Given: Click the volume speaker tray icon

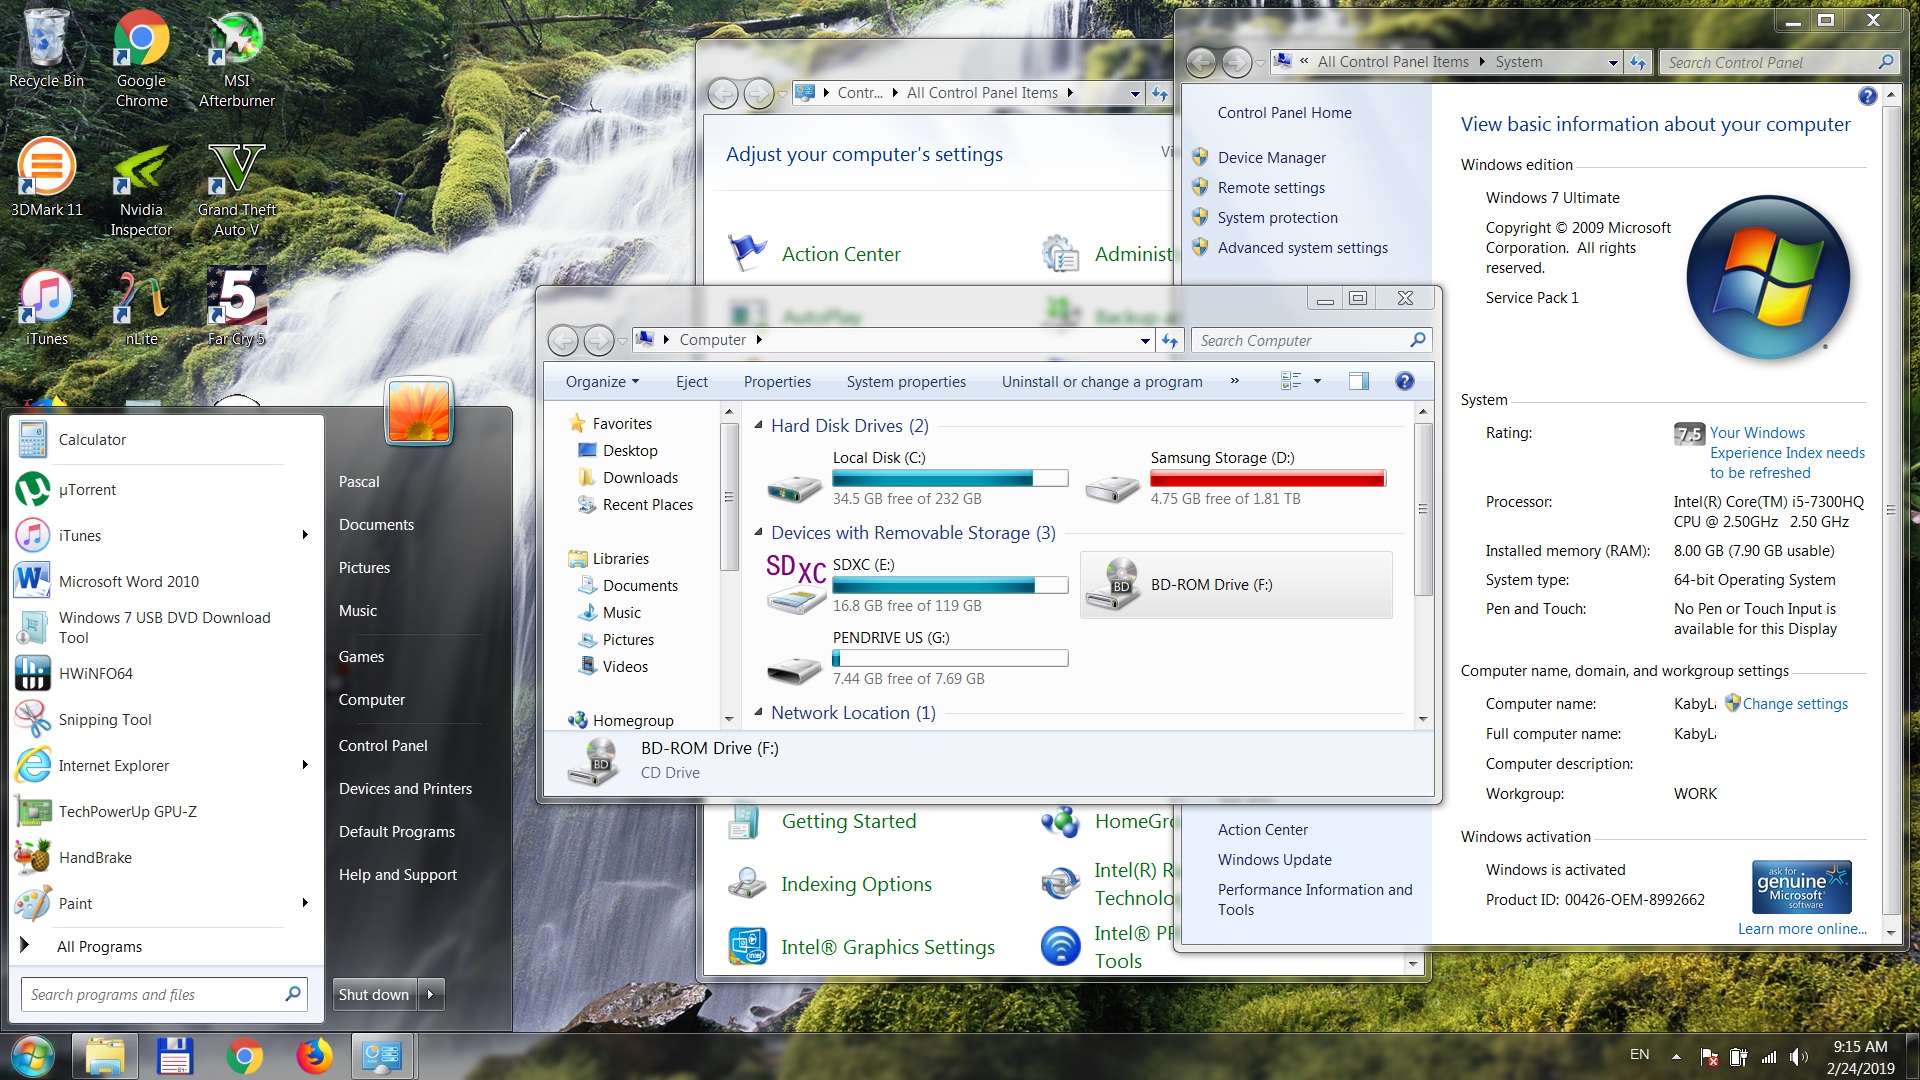Looking at the screenshot, I should click(x=1799, y=1057).
